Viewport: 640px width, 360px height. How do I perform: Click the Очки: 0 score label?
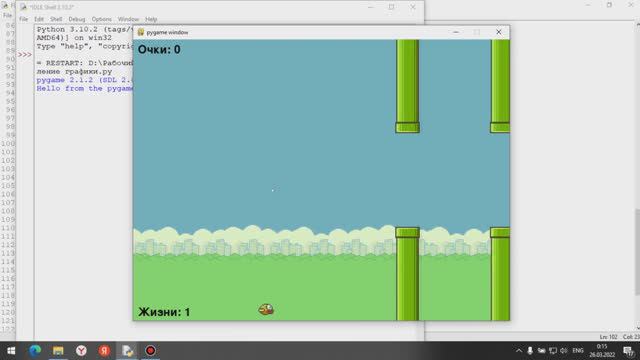click(x=159, y=49)
